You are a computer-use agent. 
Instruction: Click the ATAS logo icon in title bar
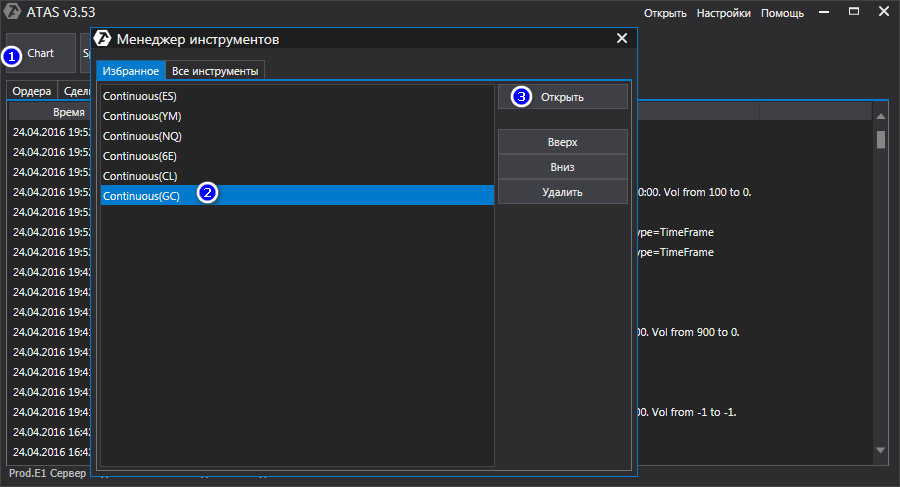tap(14, 13)
